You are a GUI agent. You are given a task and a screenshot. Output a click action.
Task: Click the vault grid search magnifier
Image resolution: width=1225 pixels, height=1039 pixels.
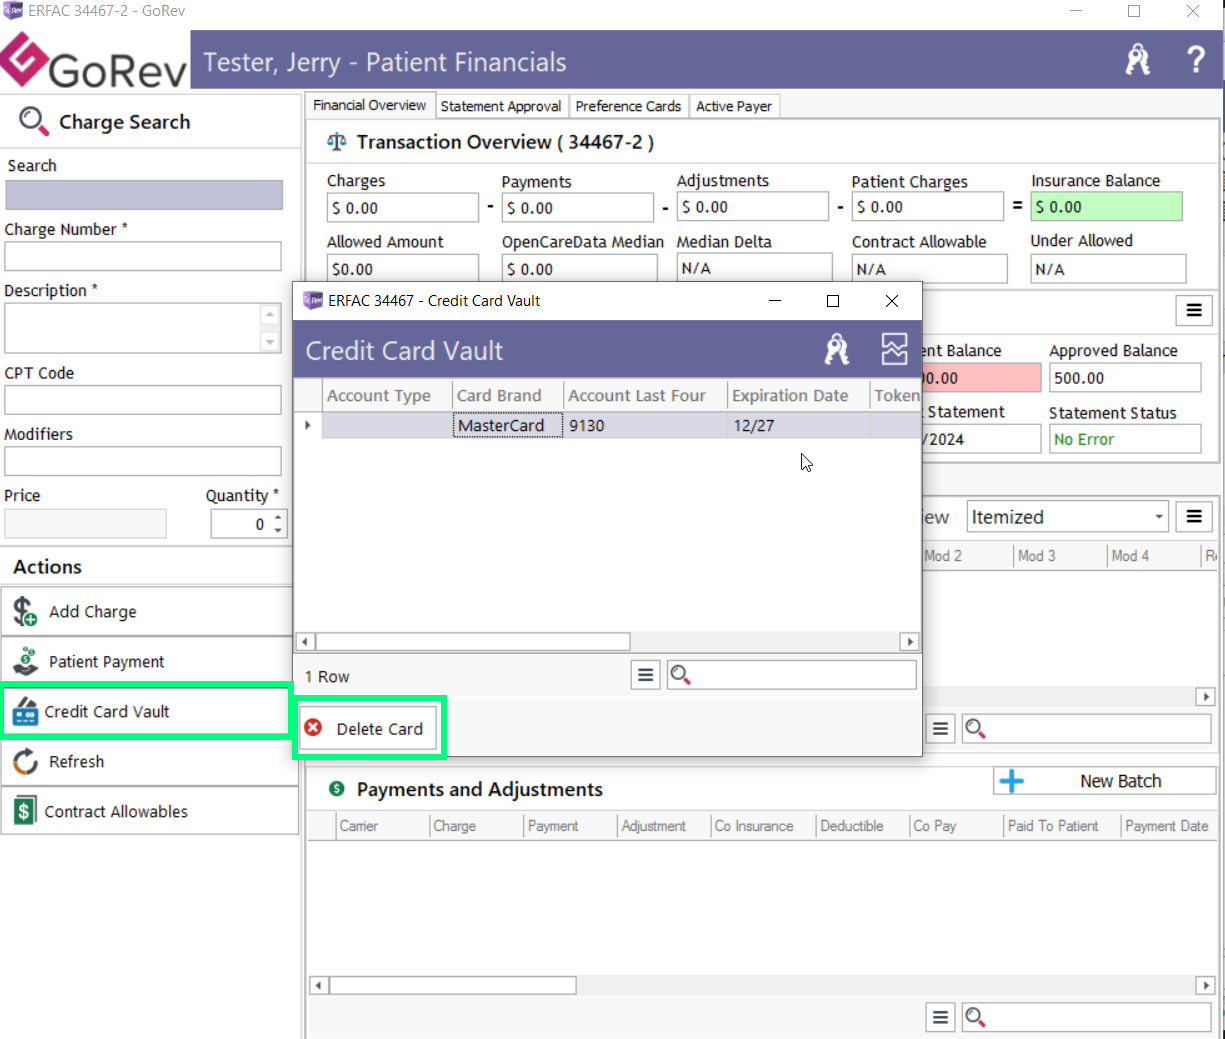pyautogui.click(x=680, y=675)
